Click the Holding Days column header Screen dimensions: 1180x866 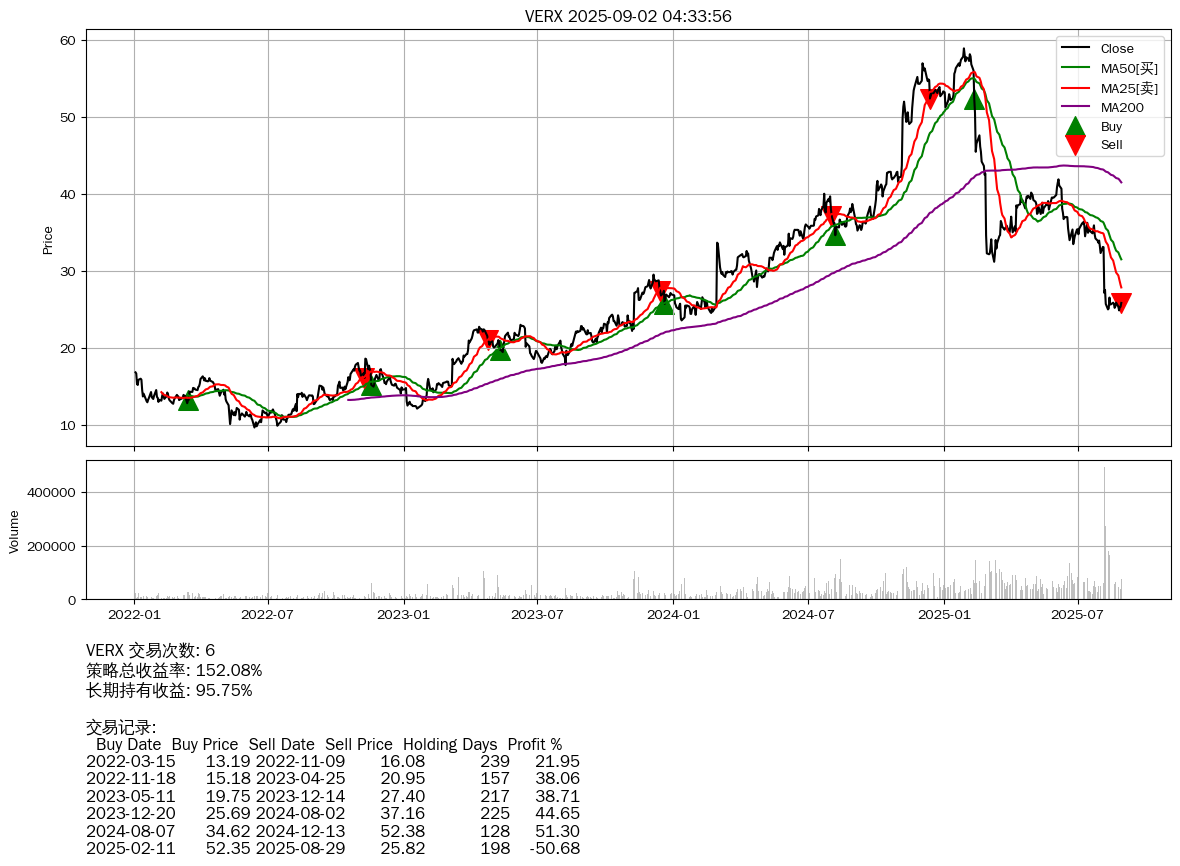click(x=450, y=744)
